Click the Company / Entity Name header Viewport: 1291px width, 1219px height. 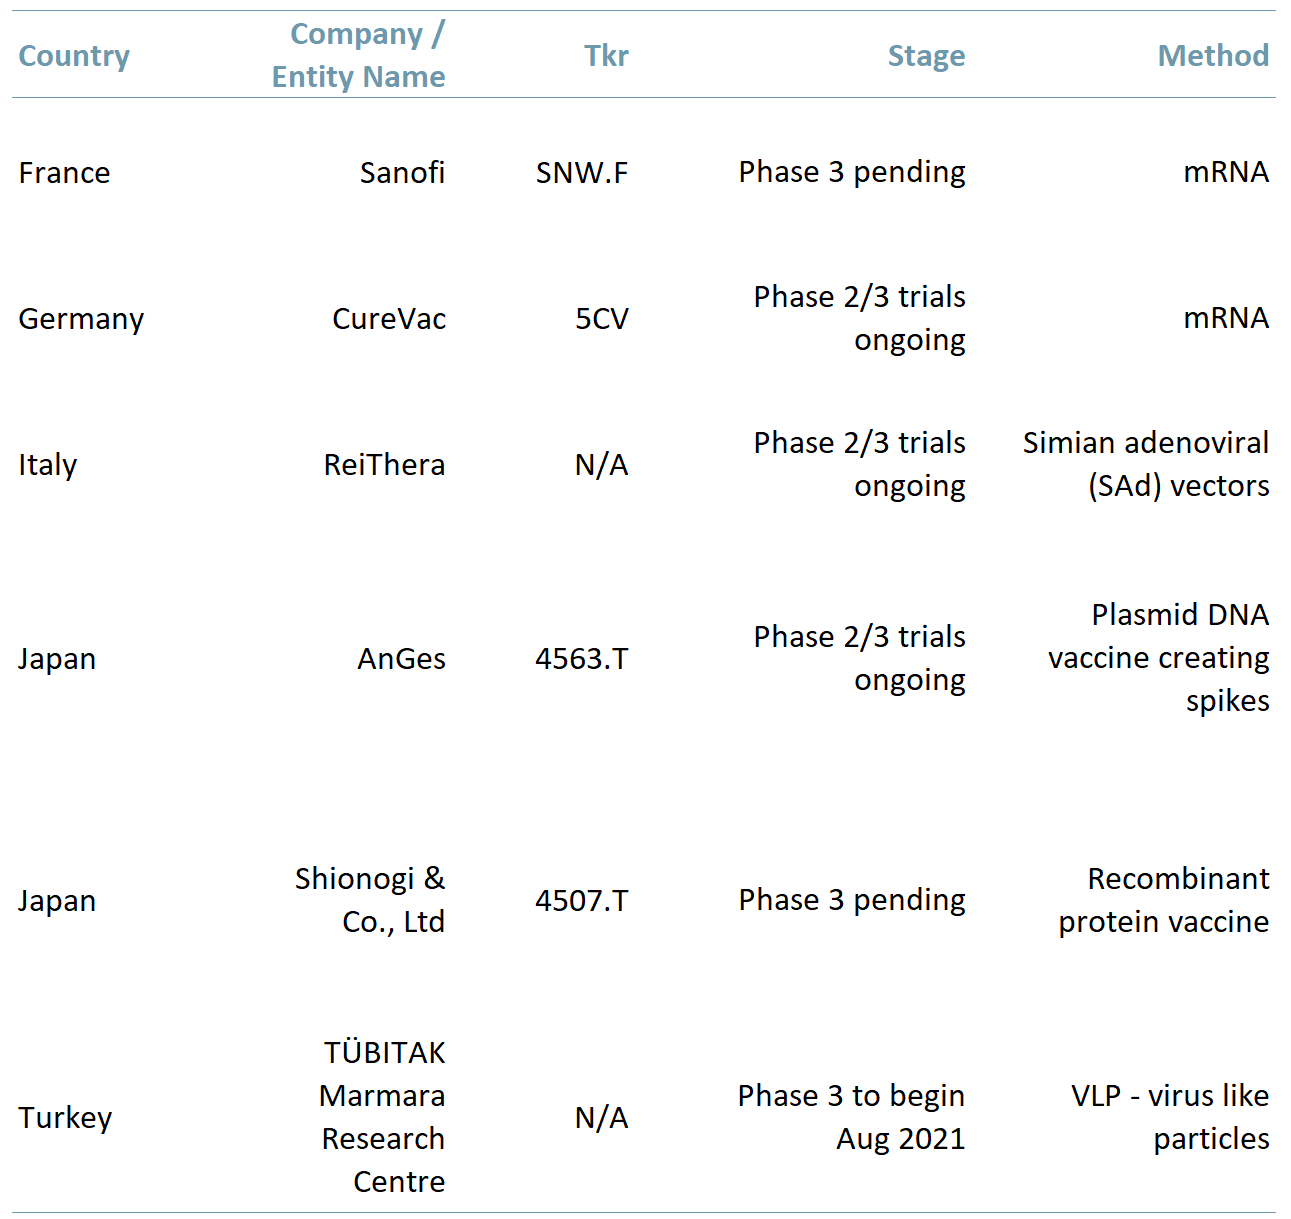pyautogui.click(x=359, y=55)
